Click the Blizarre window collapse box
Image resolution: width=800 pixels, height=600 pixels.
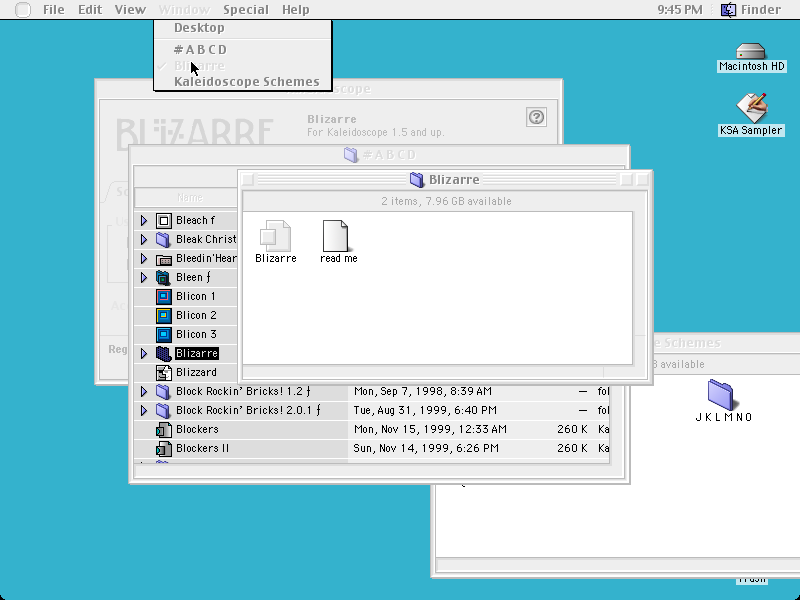coord(643,180)
